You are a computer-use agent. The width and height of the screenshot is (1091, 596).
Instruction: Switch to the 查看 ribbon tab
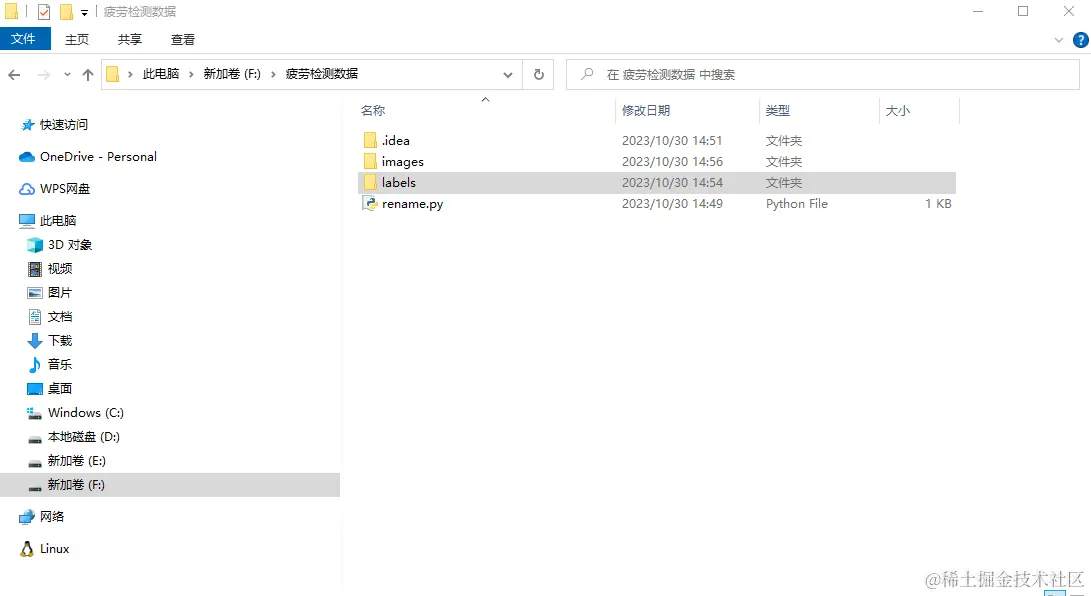[183, 40]
